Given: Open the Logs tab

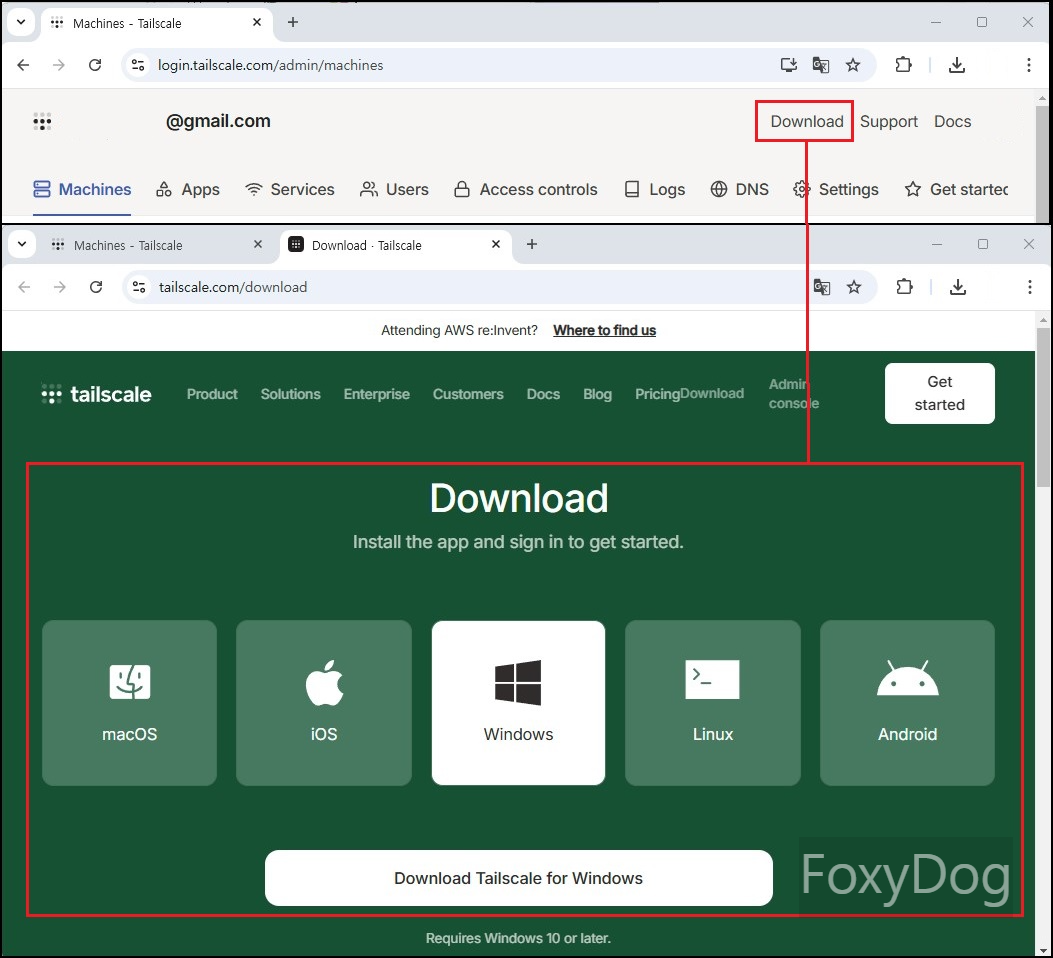Looking at the screenshot, I should [x=654, y=189].
